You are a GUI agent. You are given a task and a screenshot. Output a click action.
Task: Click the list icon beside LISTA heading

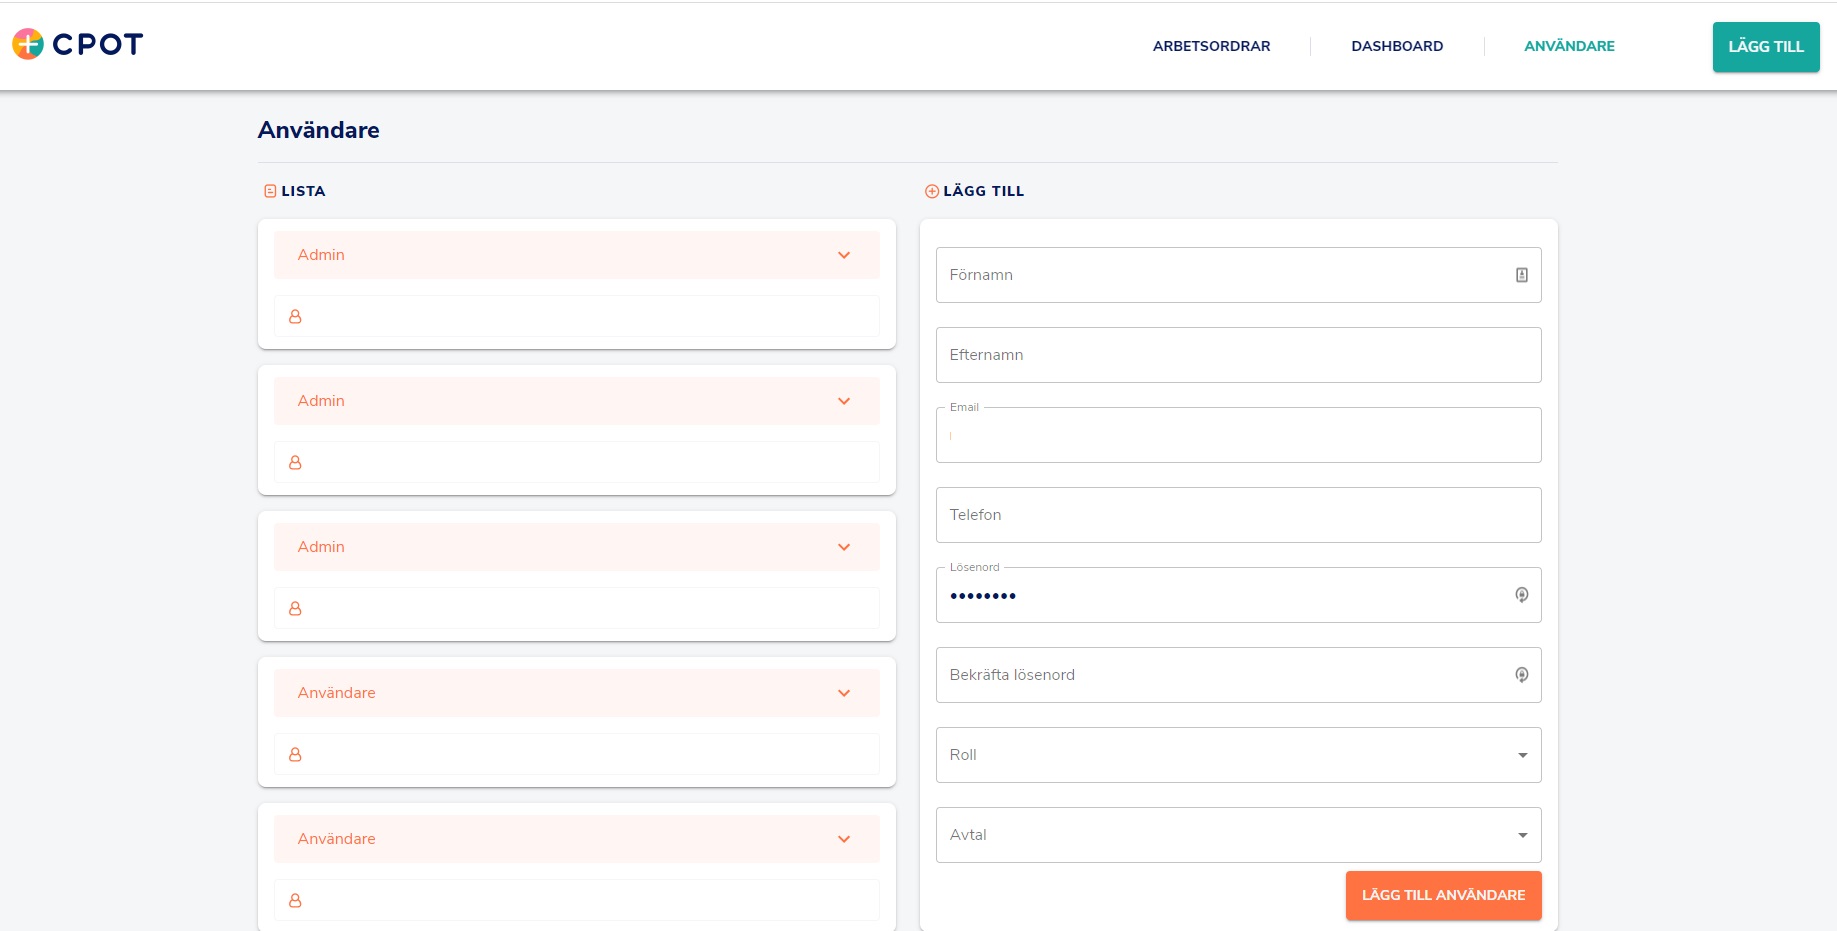coord(270,191)
